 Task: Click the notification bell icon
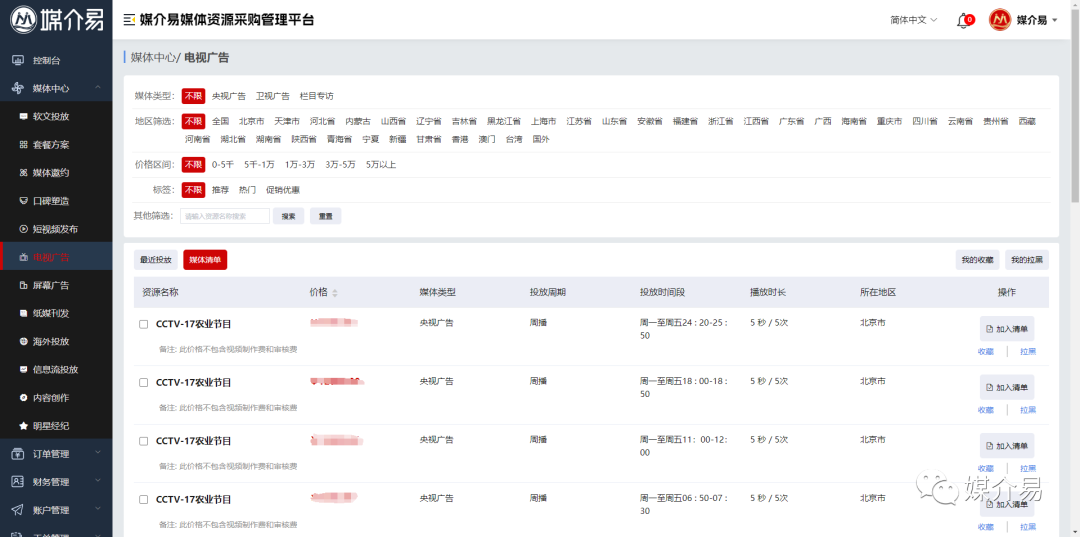coord(963,21)
